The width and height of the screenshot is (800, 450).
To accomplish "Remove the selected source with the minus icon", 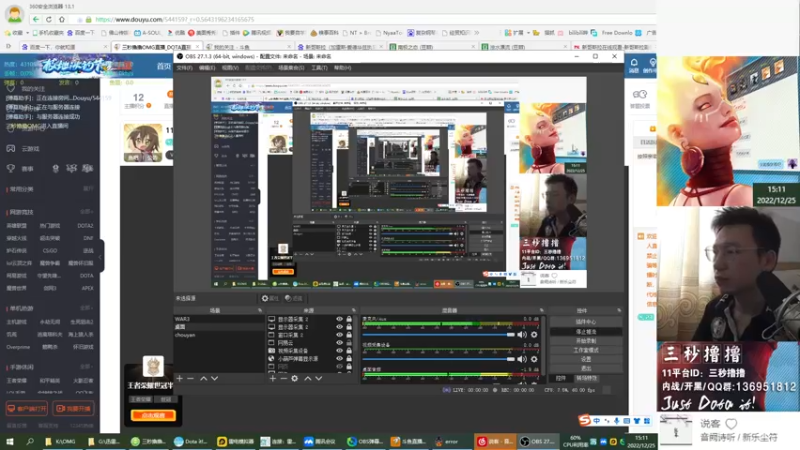I will coord(283,379).
